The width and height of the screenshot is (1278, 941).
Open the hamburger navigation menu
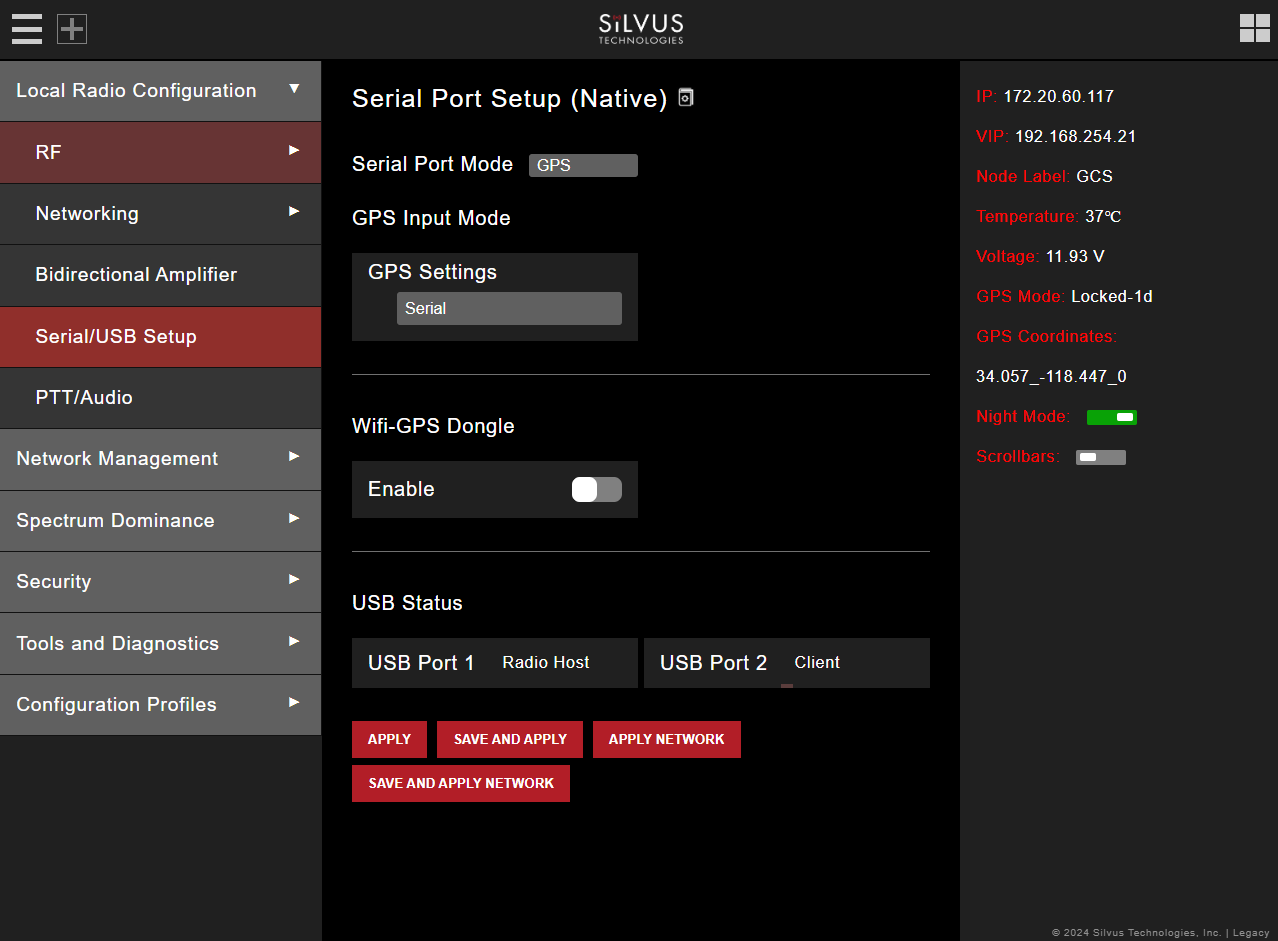click(26, 29)
